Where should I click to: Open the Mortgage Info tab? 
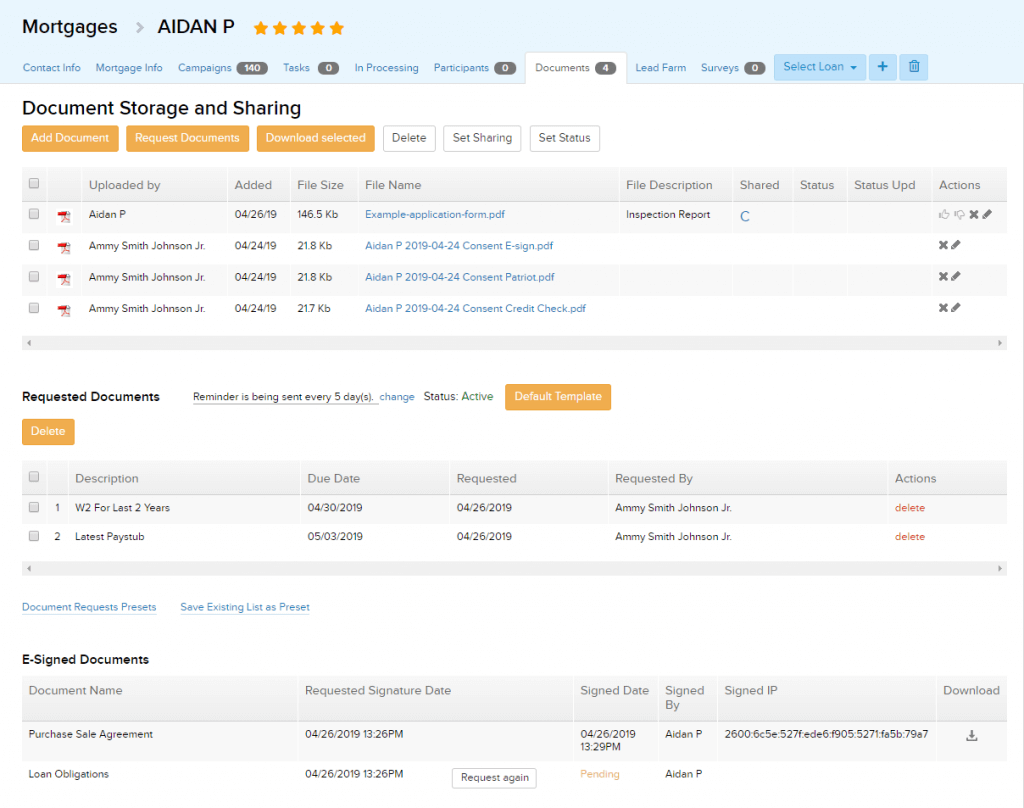129,68
